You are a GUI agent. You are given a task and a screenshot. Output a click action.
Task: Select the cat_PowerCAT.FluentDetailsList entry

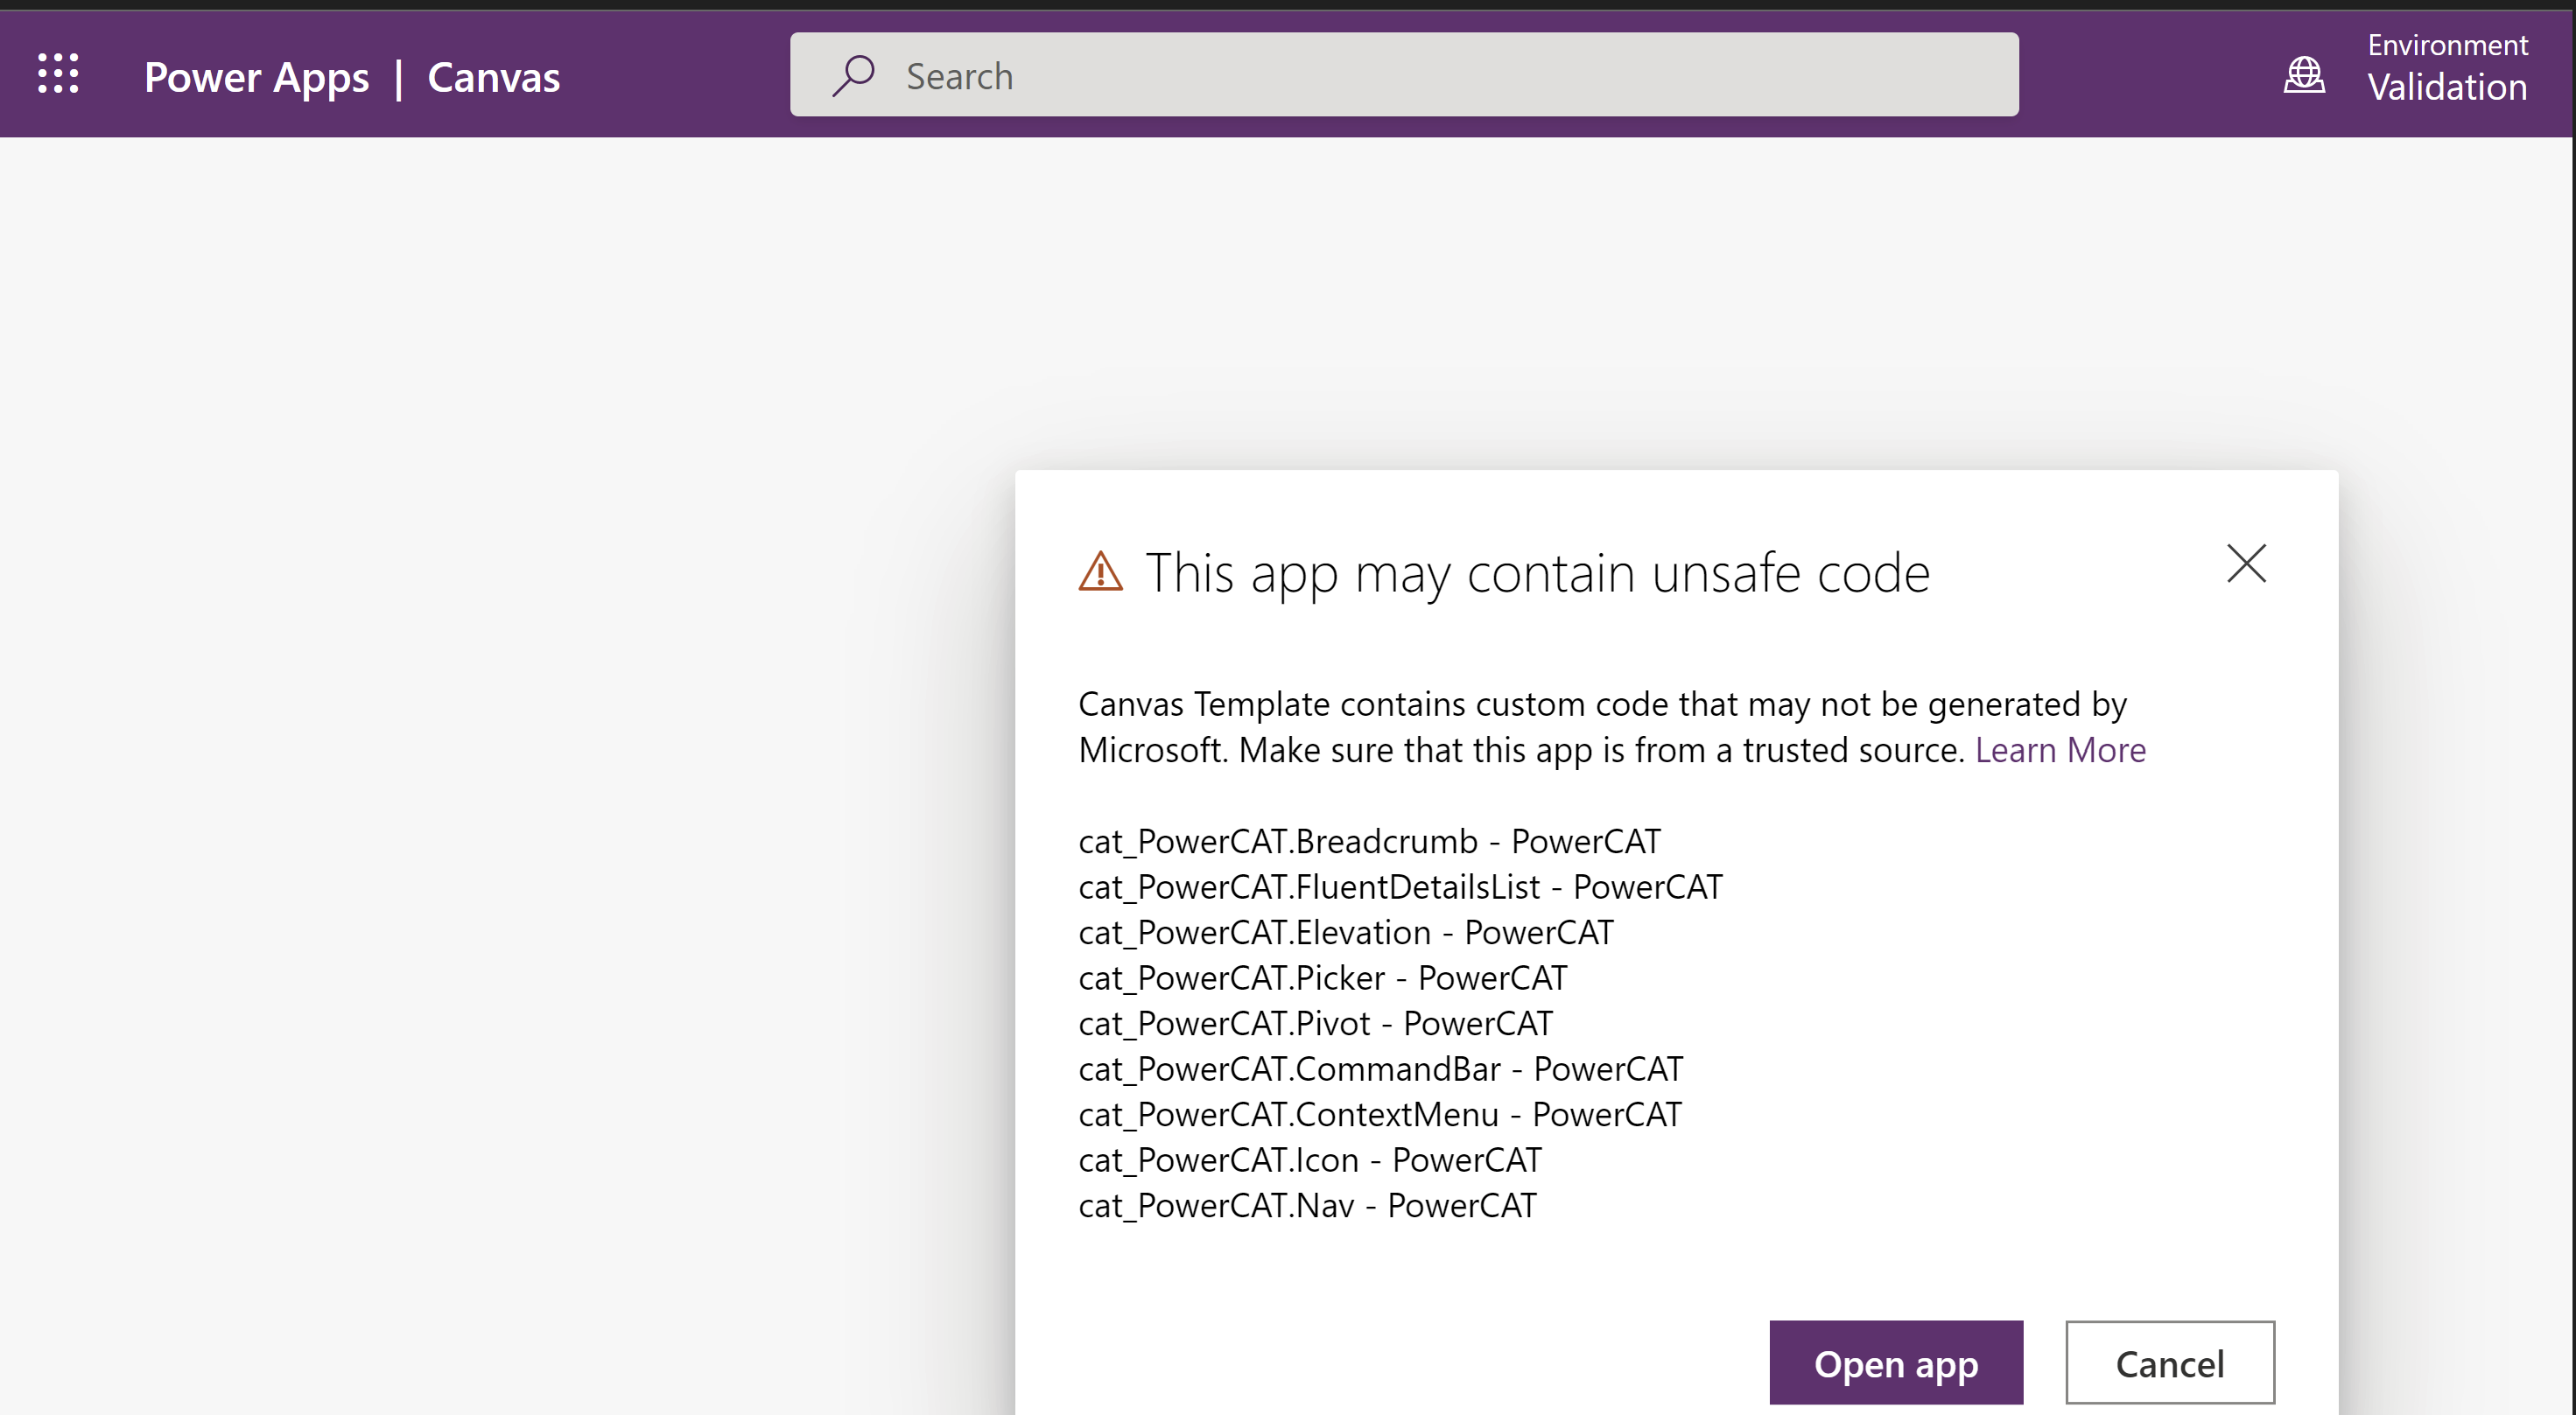1399,887
